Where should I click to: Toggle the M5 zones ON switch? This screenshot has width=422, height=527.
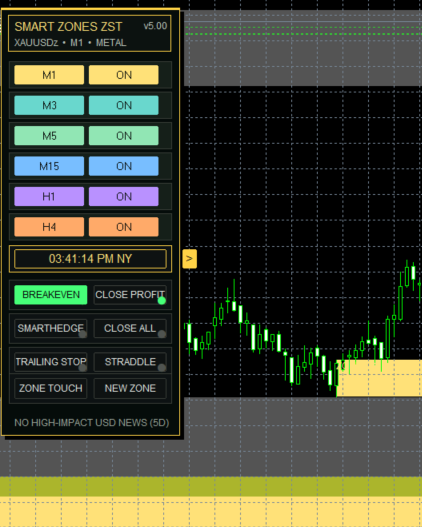click(124, 136)
